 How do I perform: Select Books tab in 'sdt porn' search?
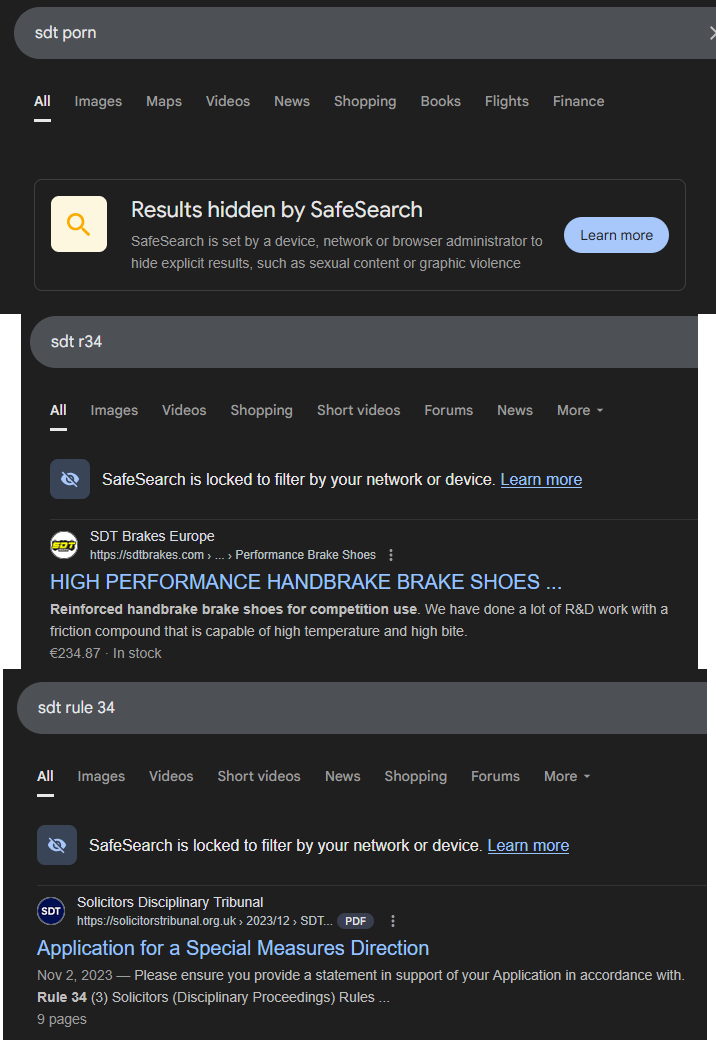[440, 101]
